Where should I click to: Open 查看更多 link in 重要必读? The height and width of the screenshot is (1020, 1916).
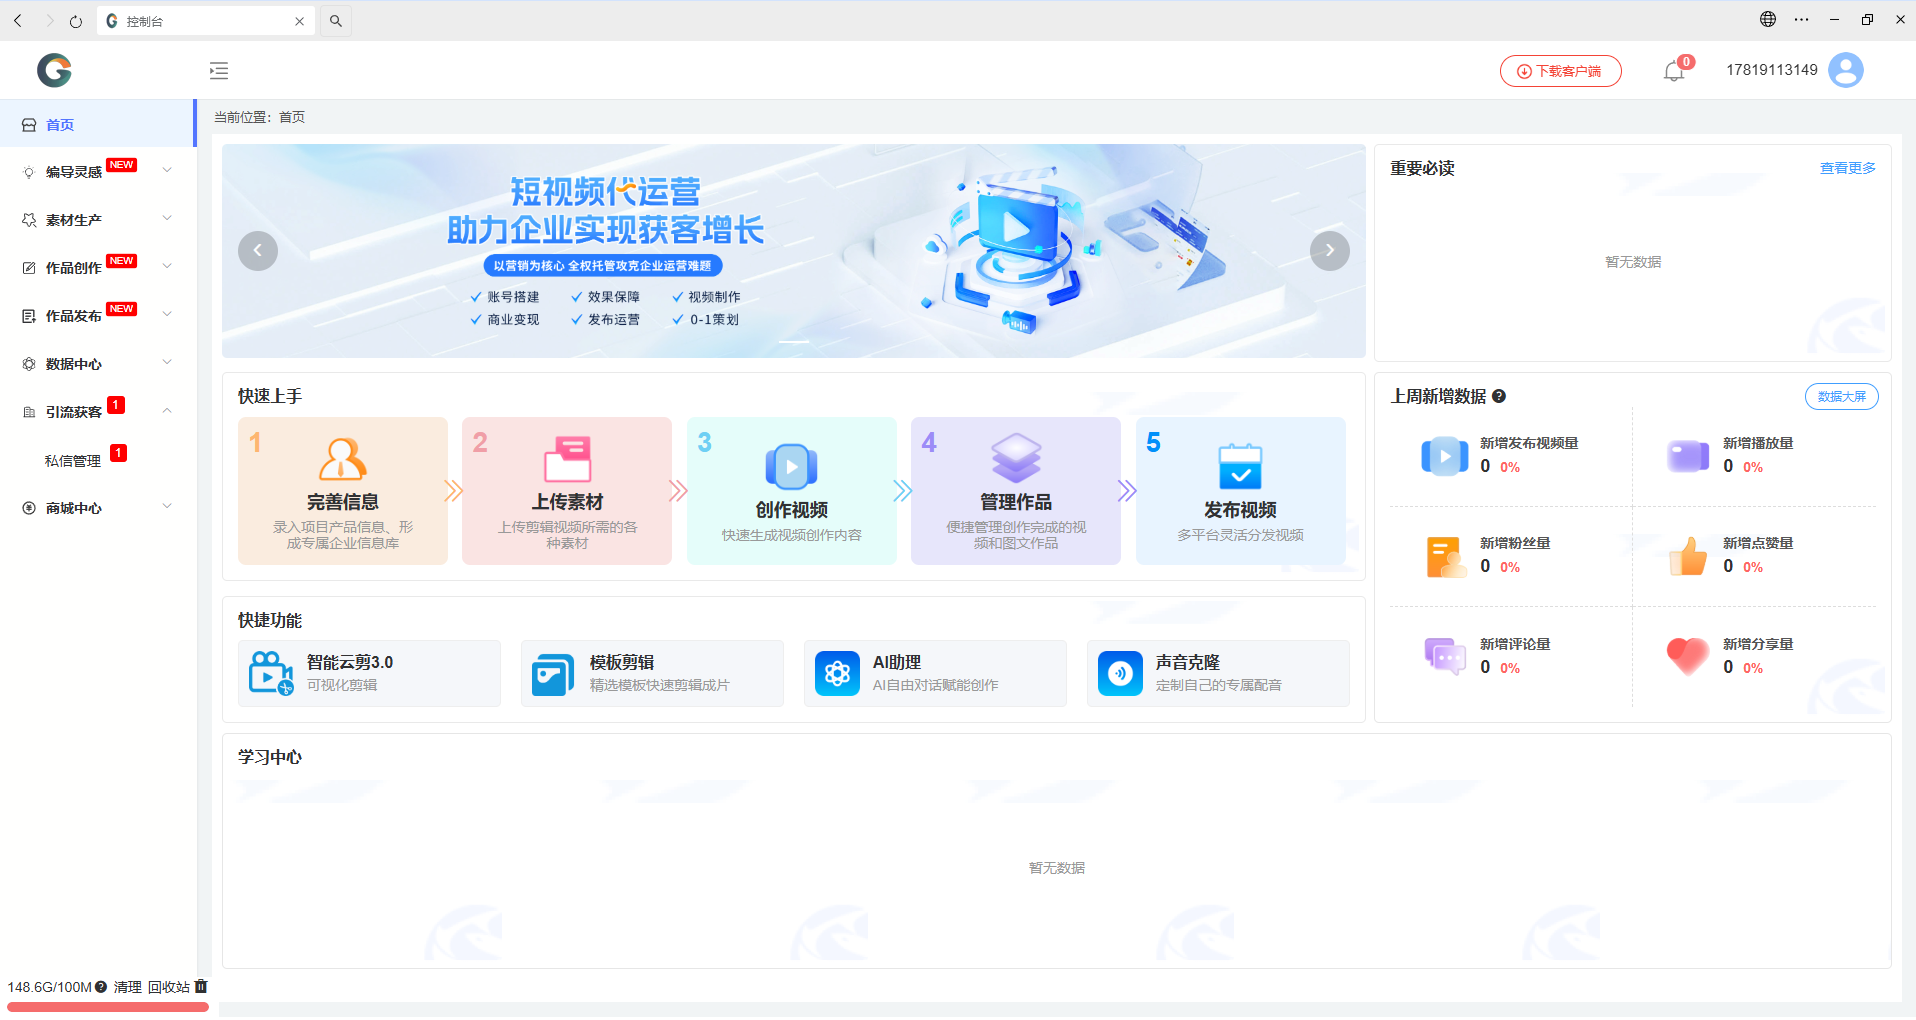pos(1847,168)
